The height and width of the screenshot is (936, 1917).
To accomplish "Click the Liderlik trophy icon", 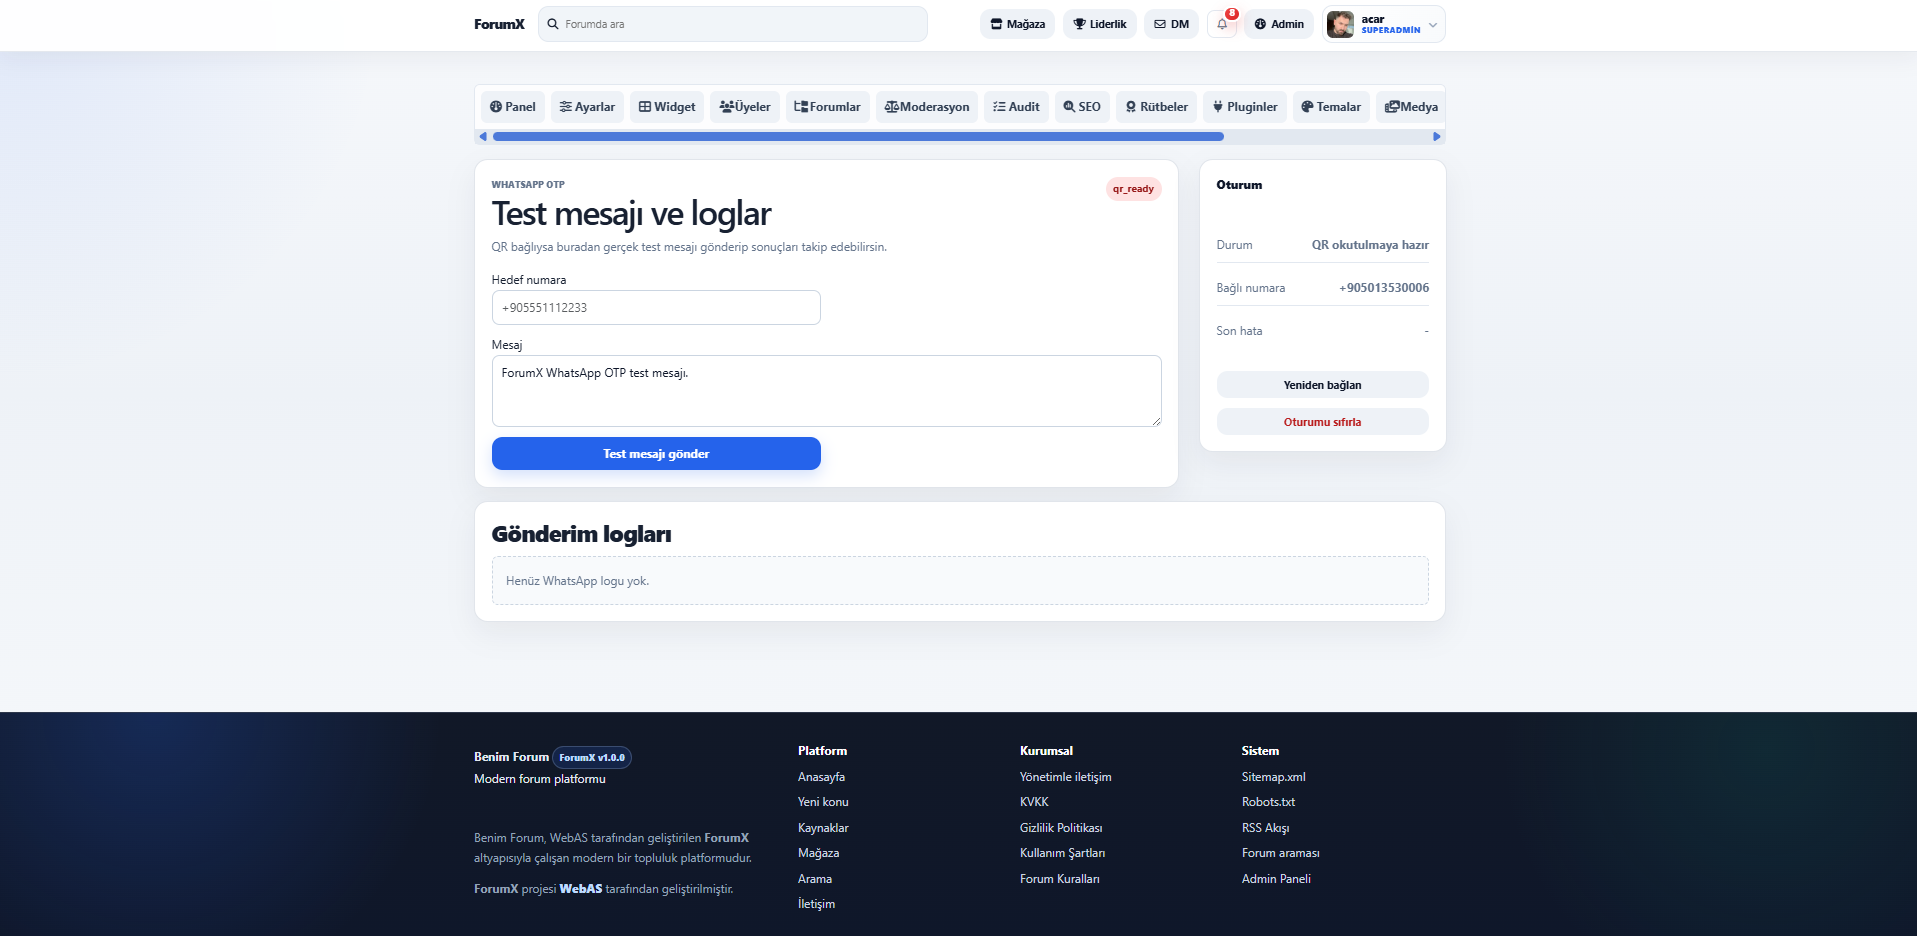I will coord(1079,24).
